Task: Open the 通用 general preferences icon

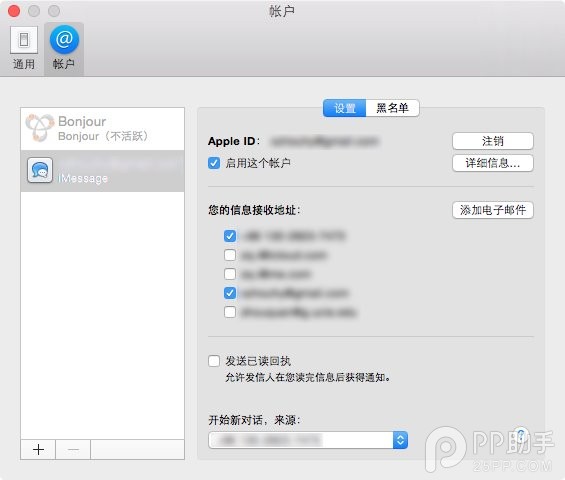Action: (x=24, y=40)
